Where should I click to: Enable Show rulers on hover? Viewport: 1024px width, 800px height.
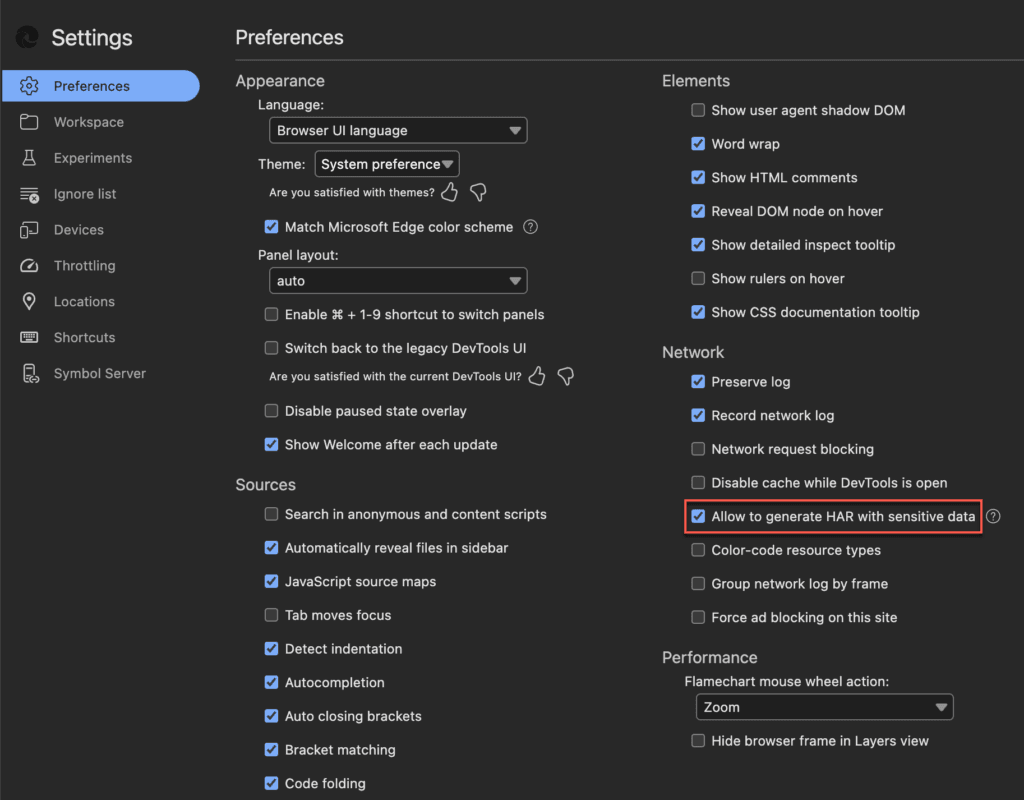click(x=697, y=278)
